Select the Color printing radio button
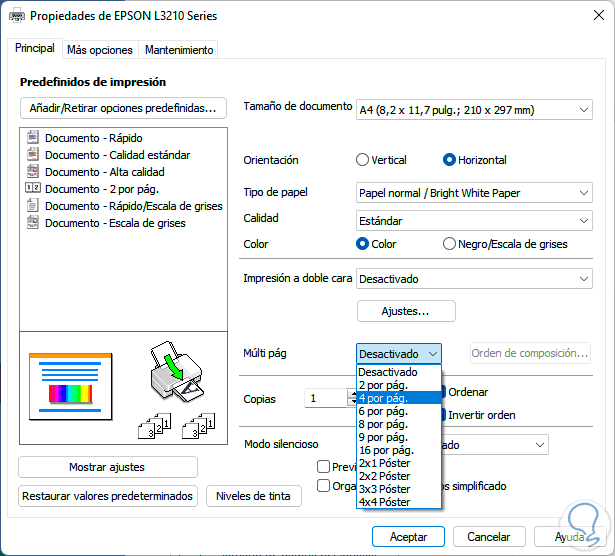Image resolution: width=615 pixels, height=556 pixels. tap(362, 244)
